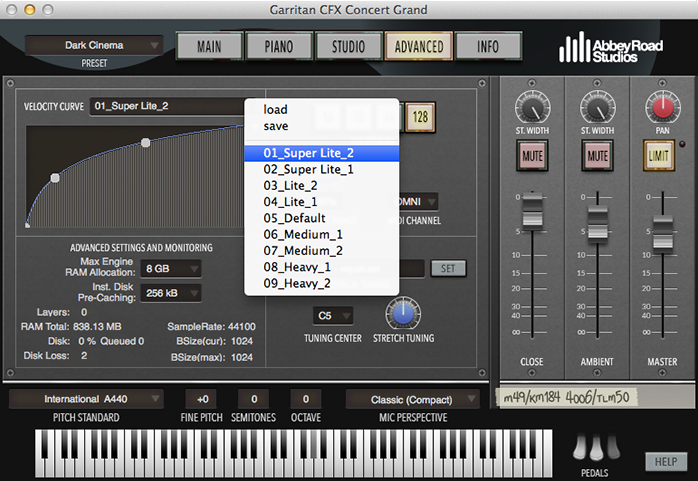Click the Semitones 0 value
Image resolution: width=698 pixels, height=481 pixels.
(x=254, y=399)
